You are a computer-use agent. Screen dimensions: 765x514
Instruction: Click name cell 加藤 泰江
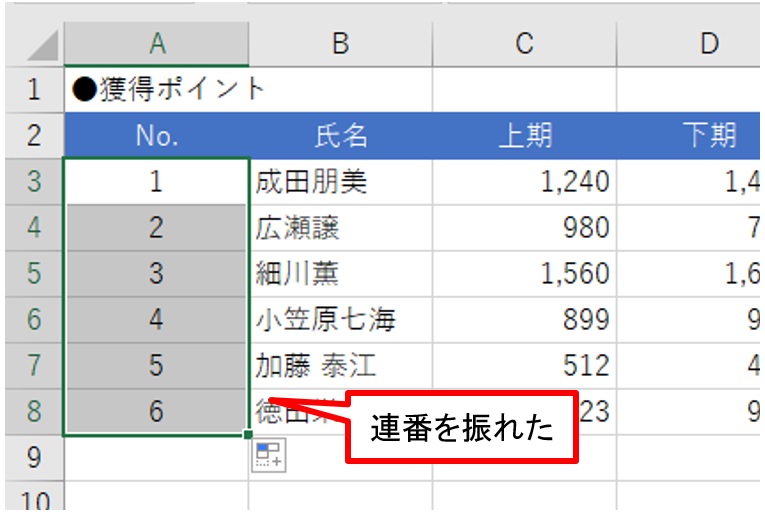click(341, 366)
